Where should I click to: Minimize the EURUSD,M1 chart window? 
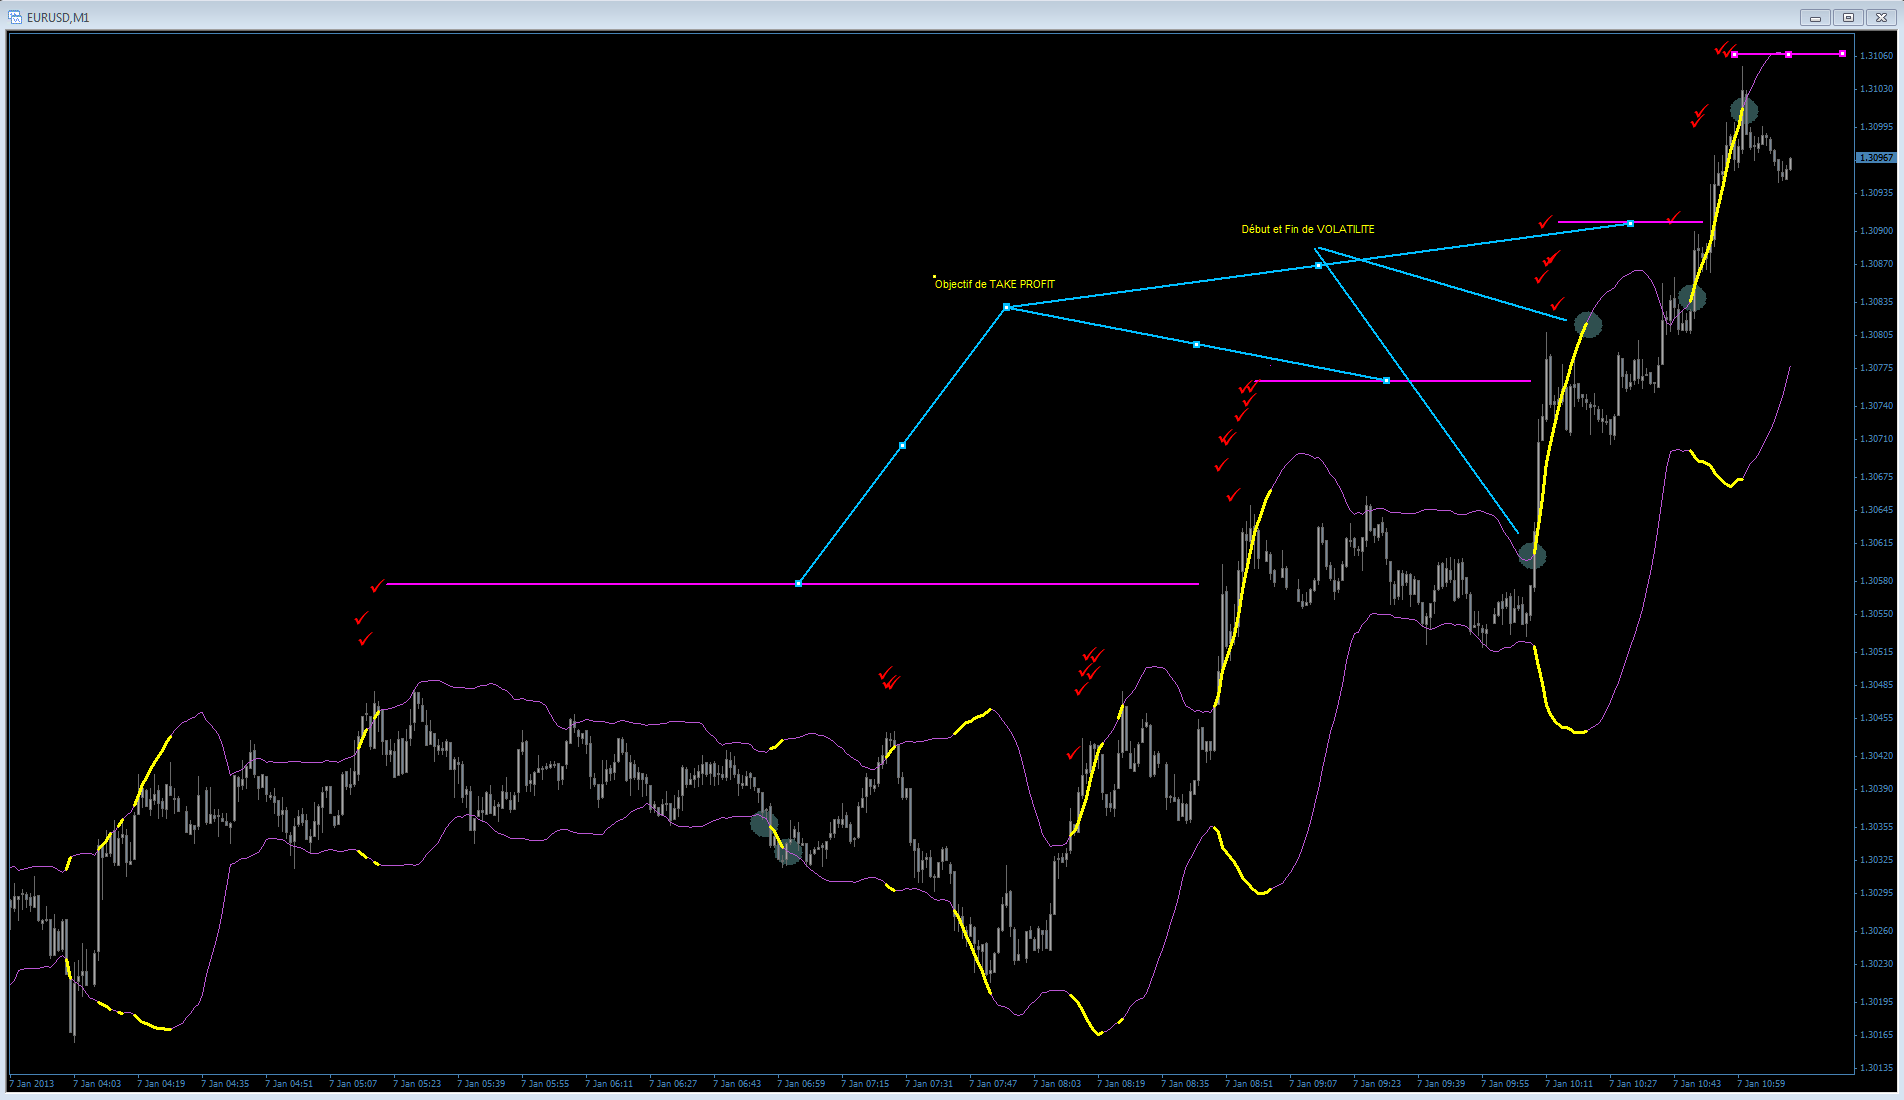click(1815, 17)
